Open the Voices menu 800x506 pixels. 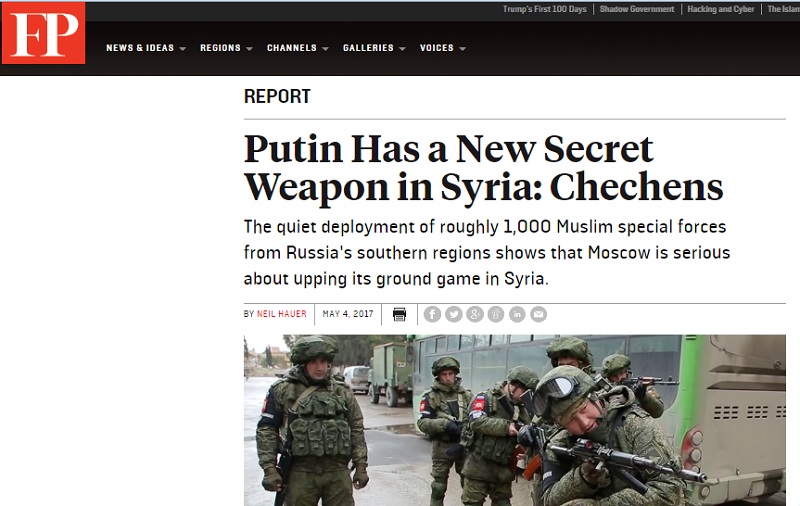pyautogui.click(x=442, y=48)
